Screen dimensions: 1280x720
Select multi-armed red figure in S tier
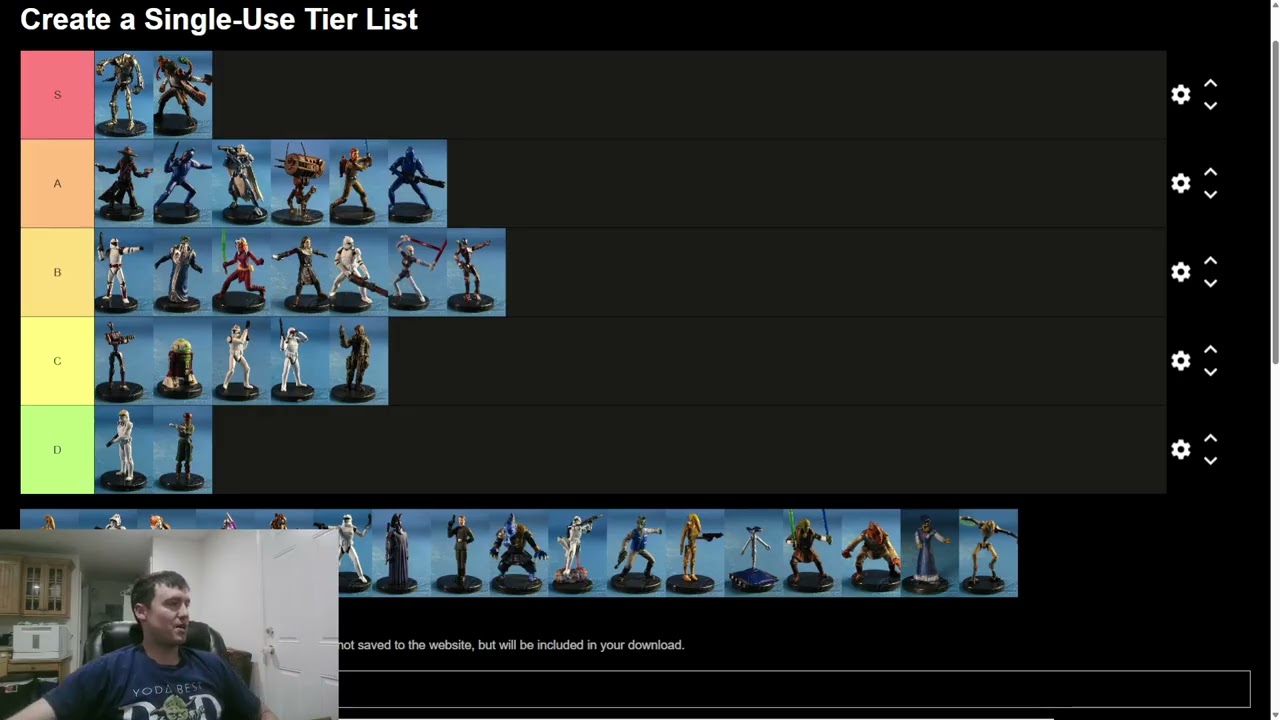tap(183, 94)
